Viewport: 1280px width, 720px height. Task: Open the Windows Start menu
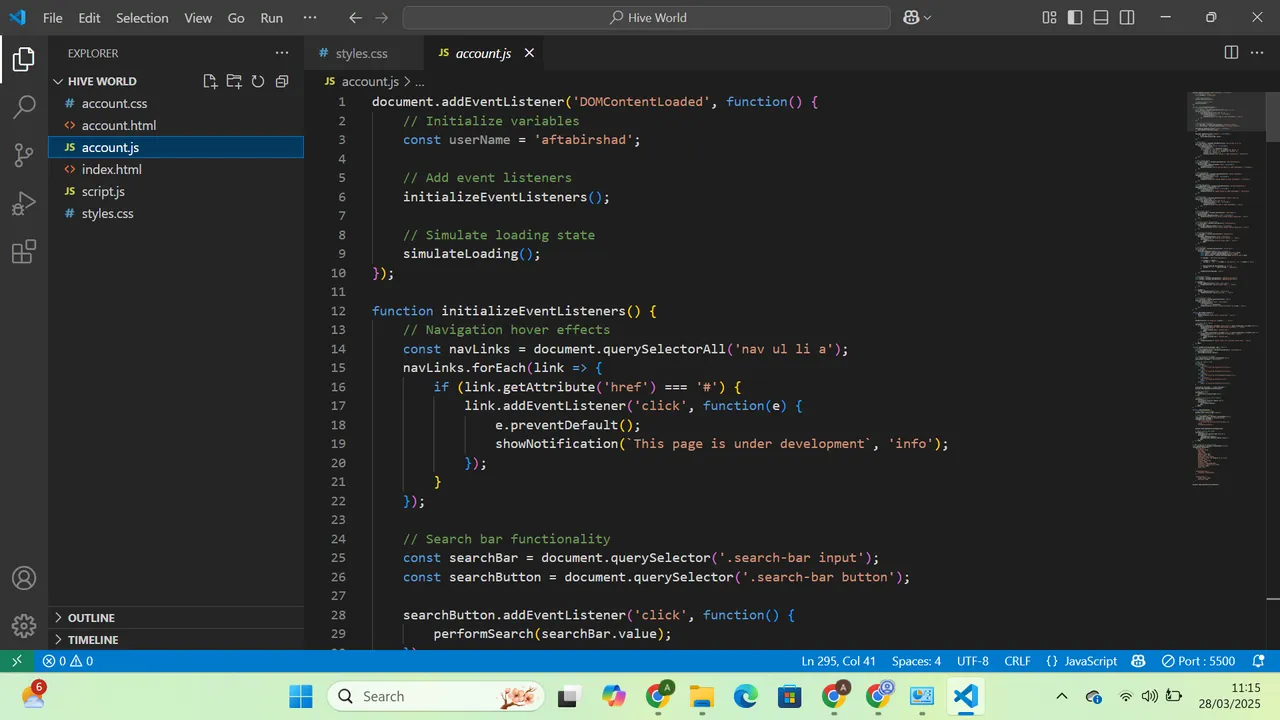(x=301, y=696)
